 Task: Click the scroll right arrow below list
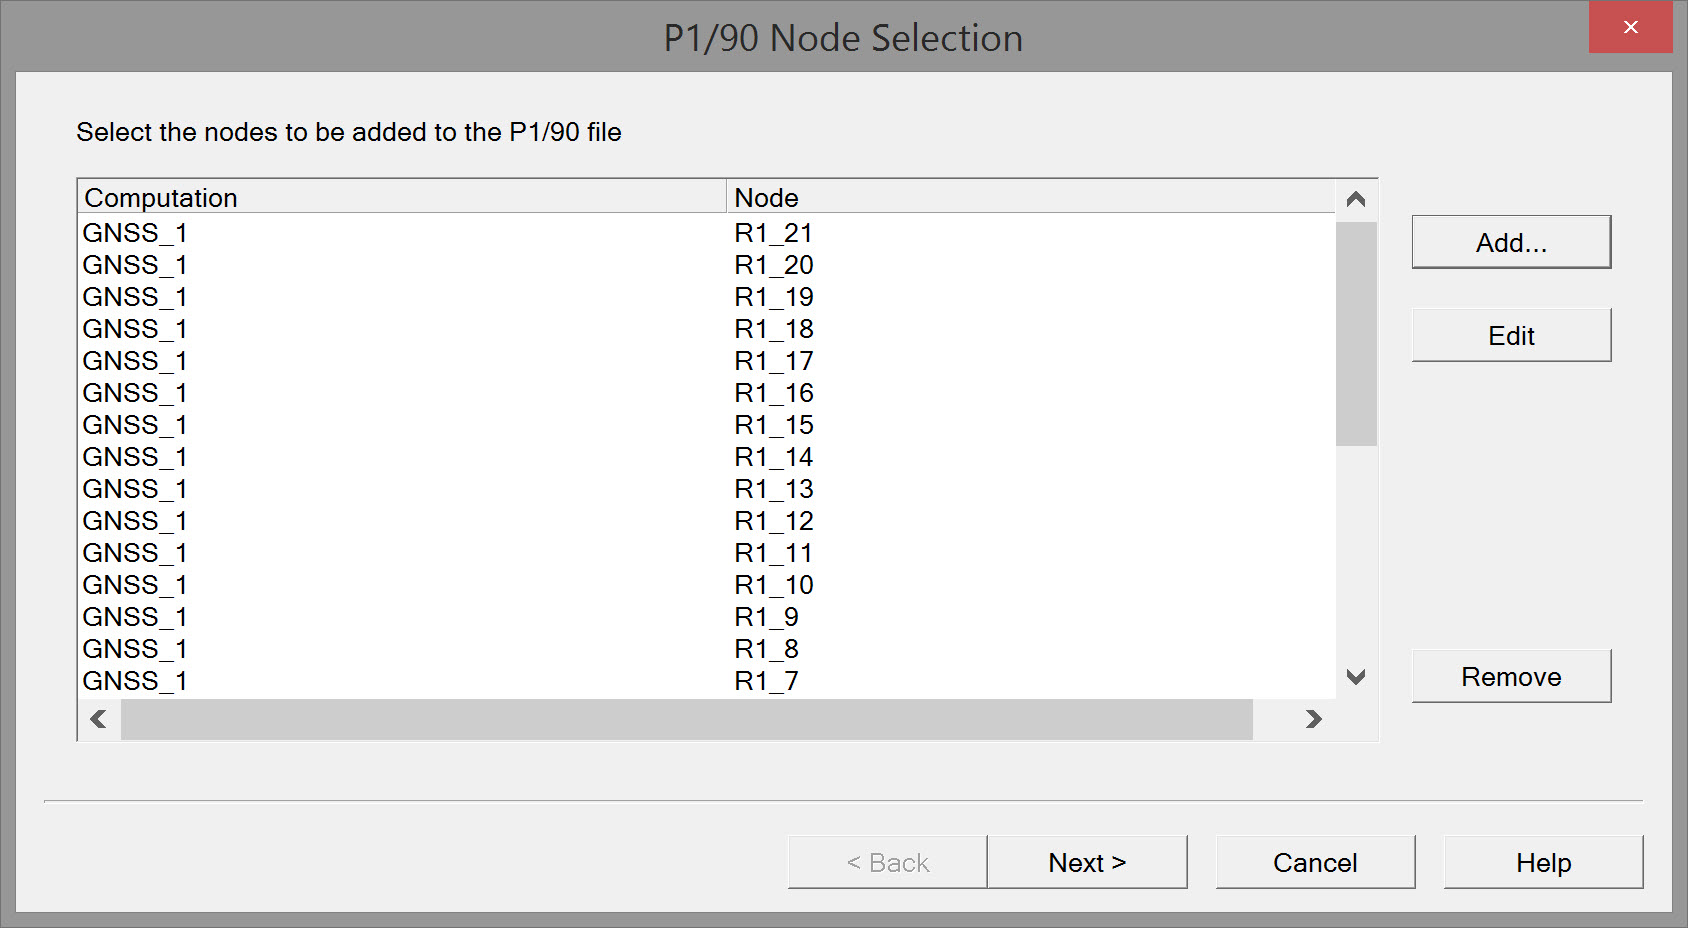[1313, 719]
